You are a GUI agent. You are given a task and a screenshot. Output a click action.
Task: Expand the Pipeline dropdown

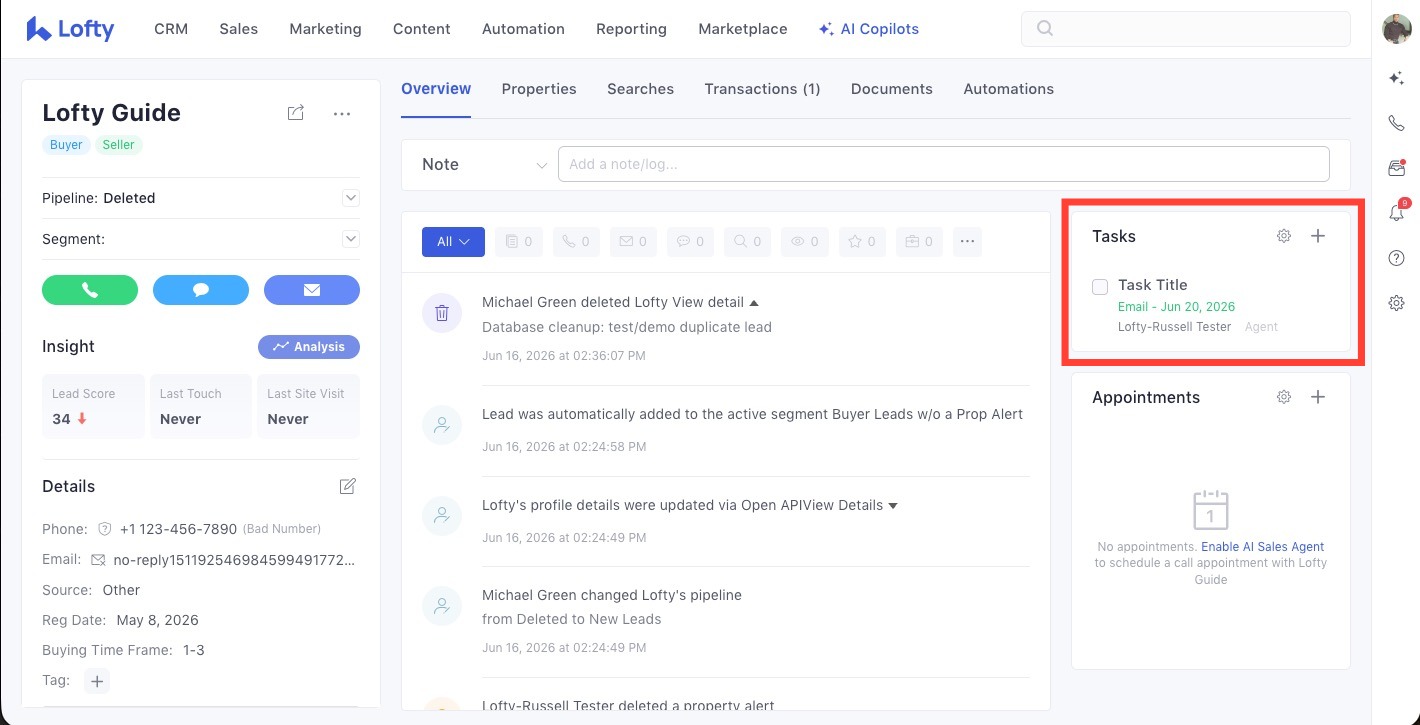[351, 198]
